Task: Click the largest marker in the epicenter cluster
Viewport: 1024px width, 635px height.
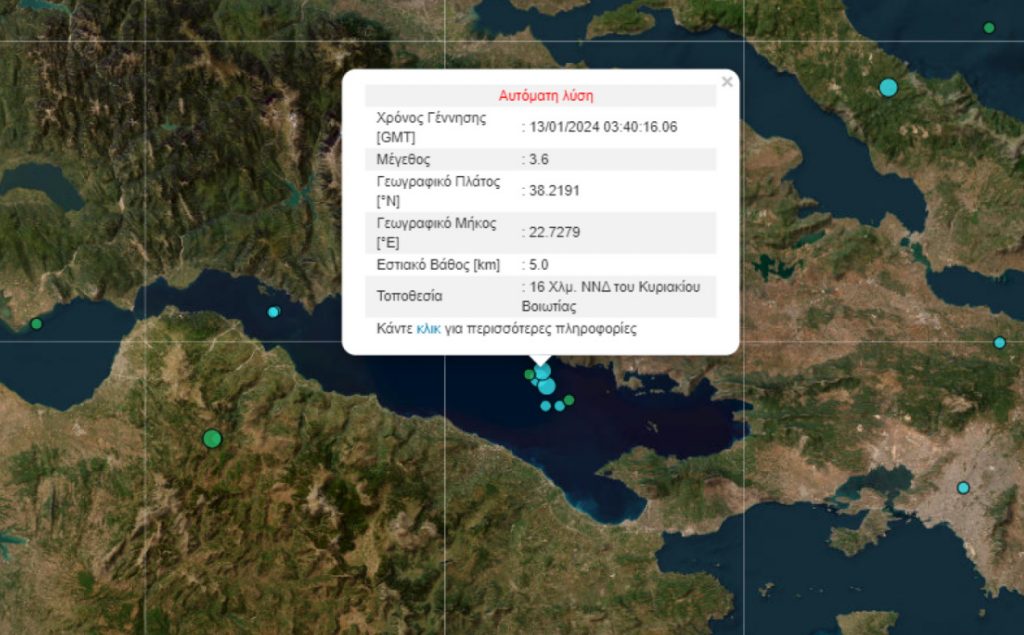Action: point(546,387)
